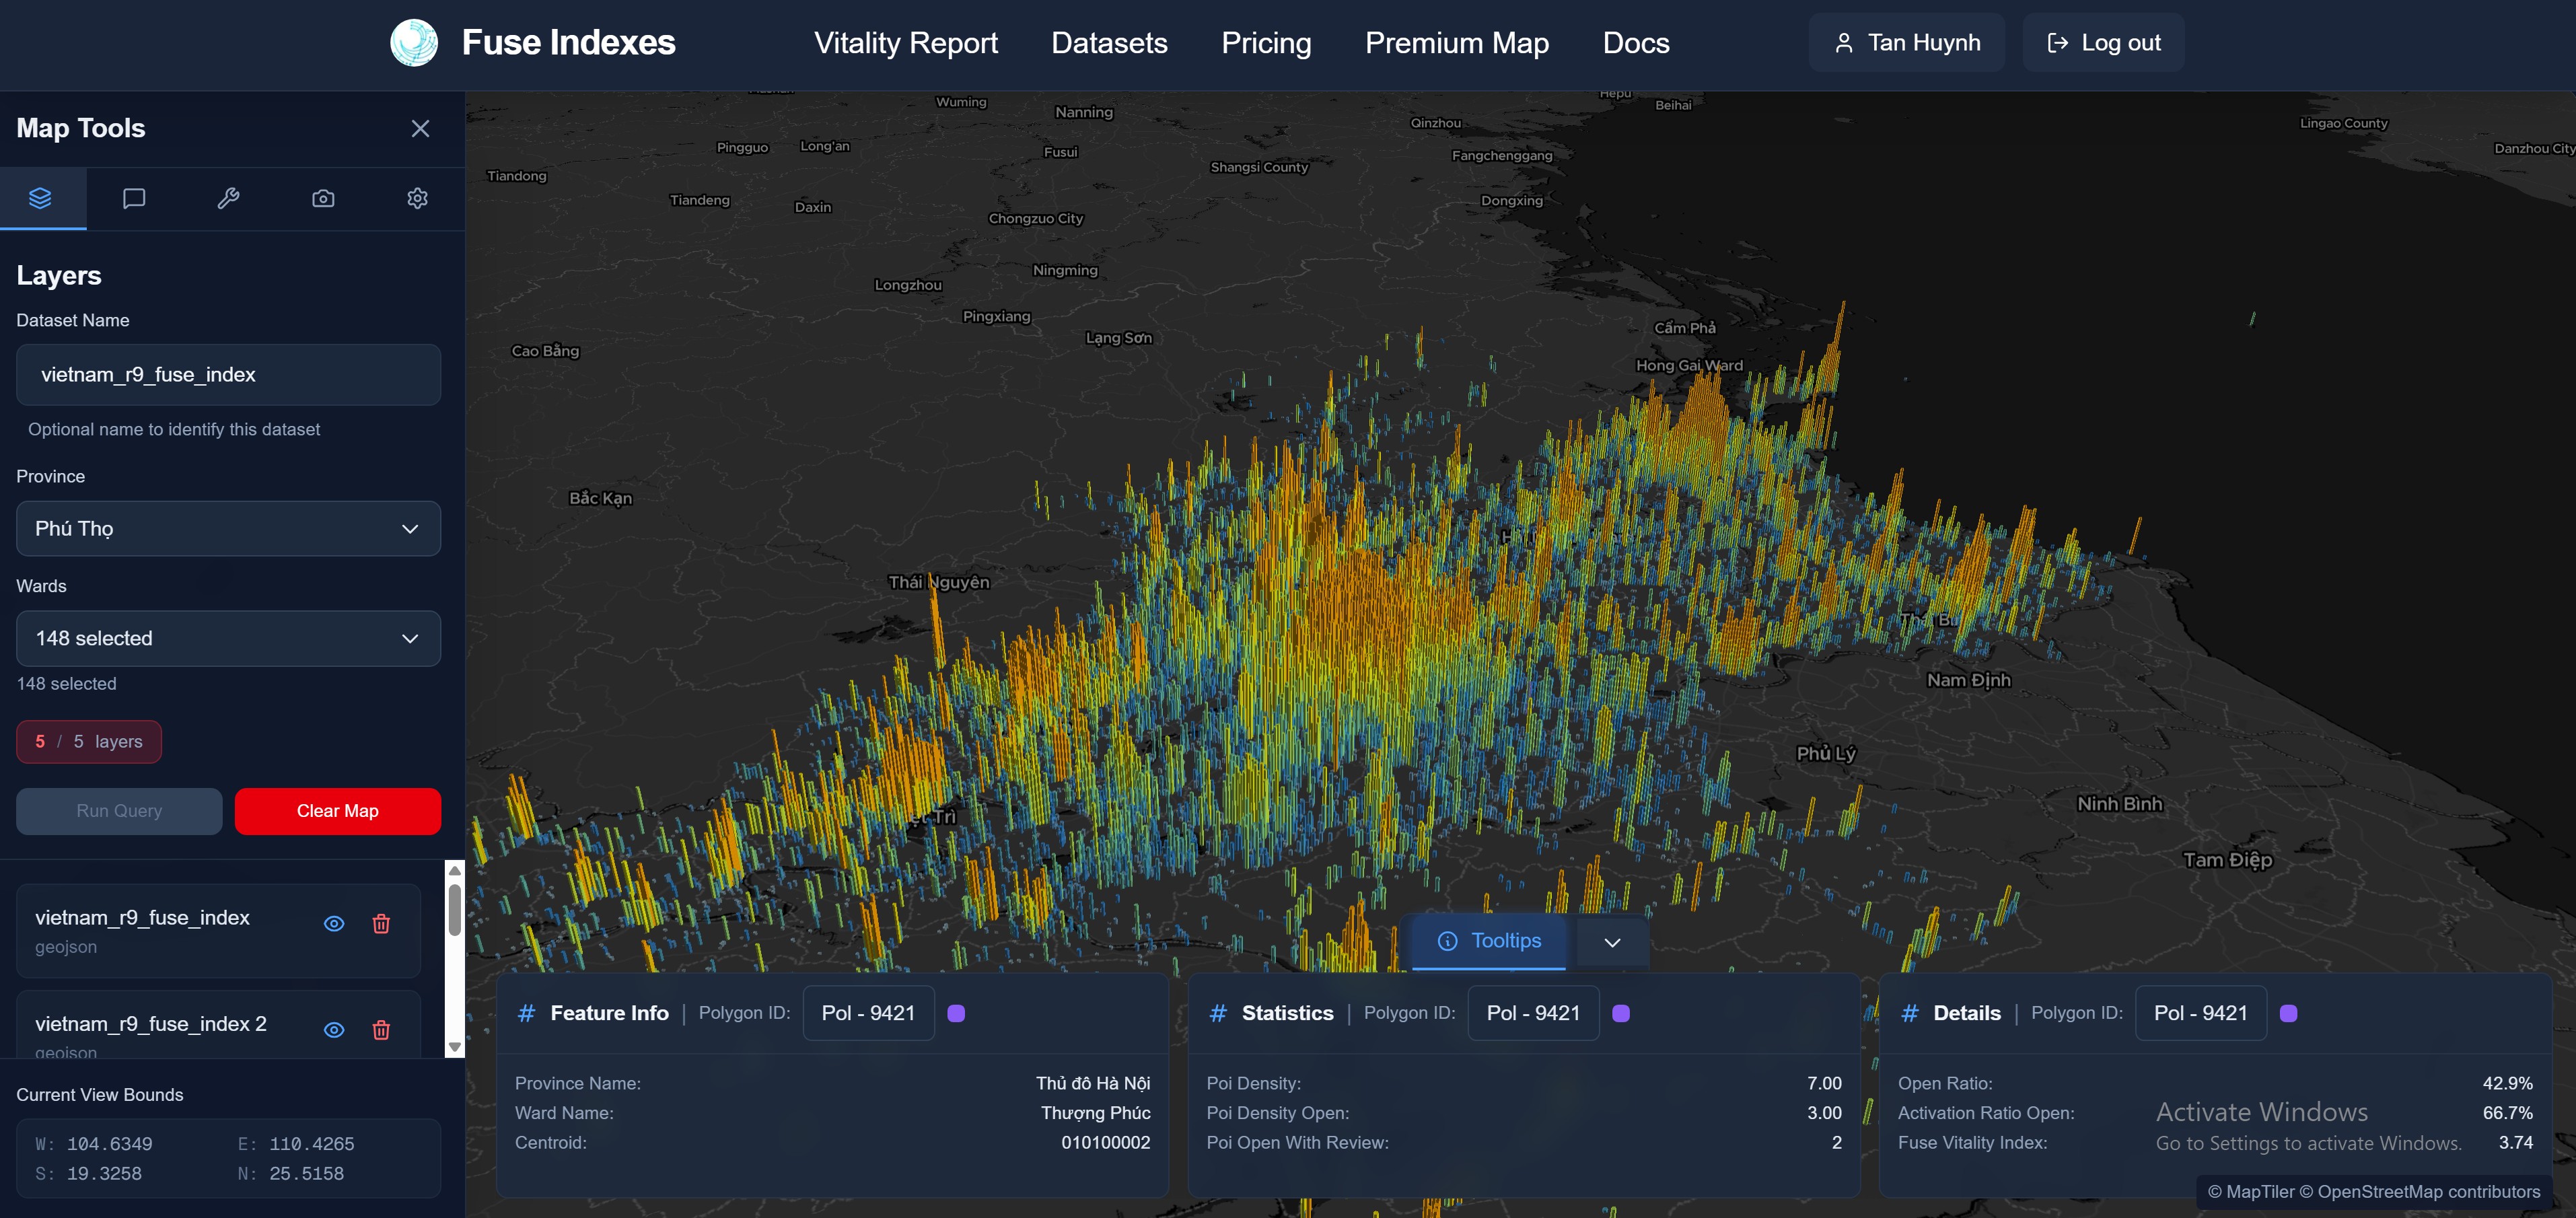The height and width of the screenshot is (1218, 2576).
Task: Open the wrench tools tab
Action: click(x=228, y=198)
